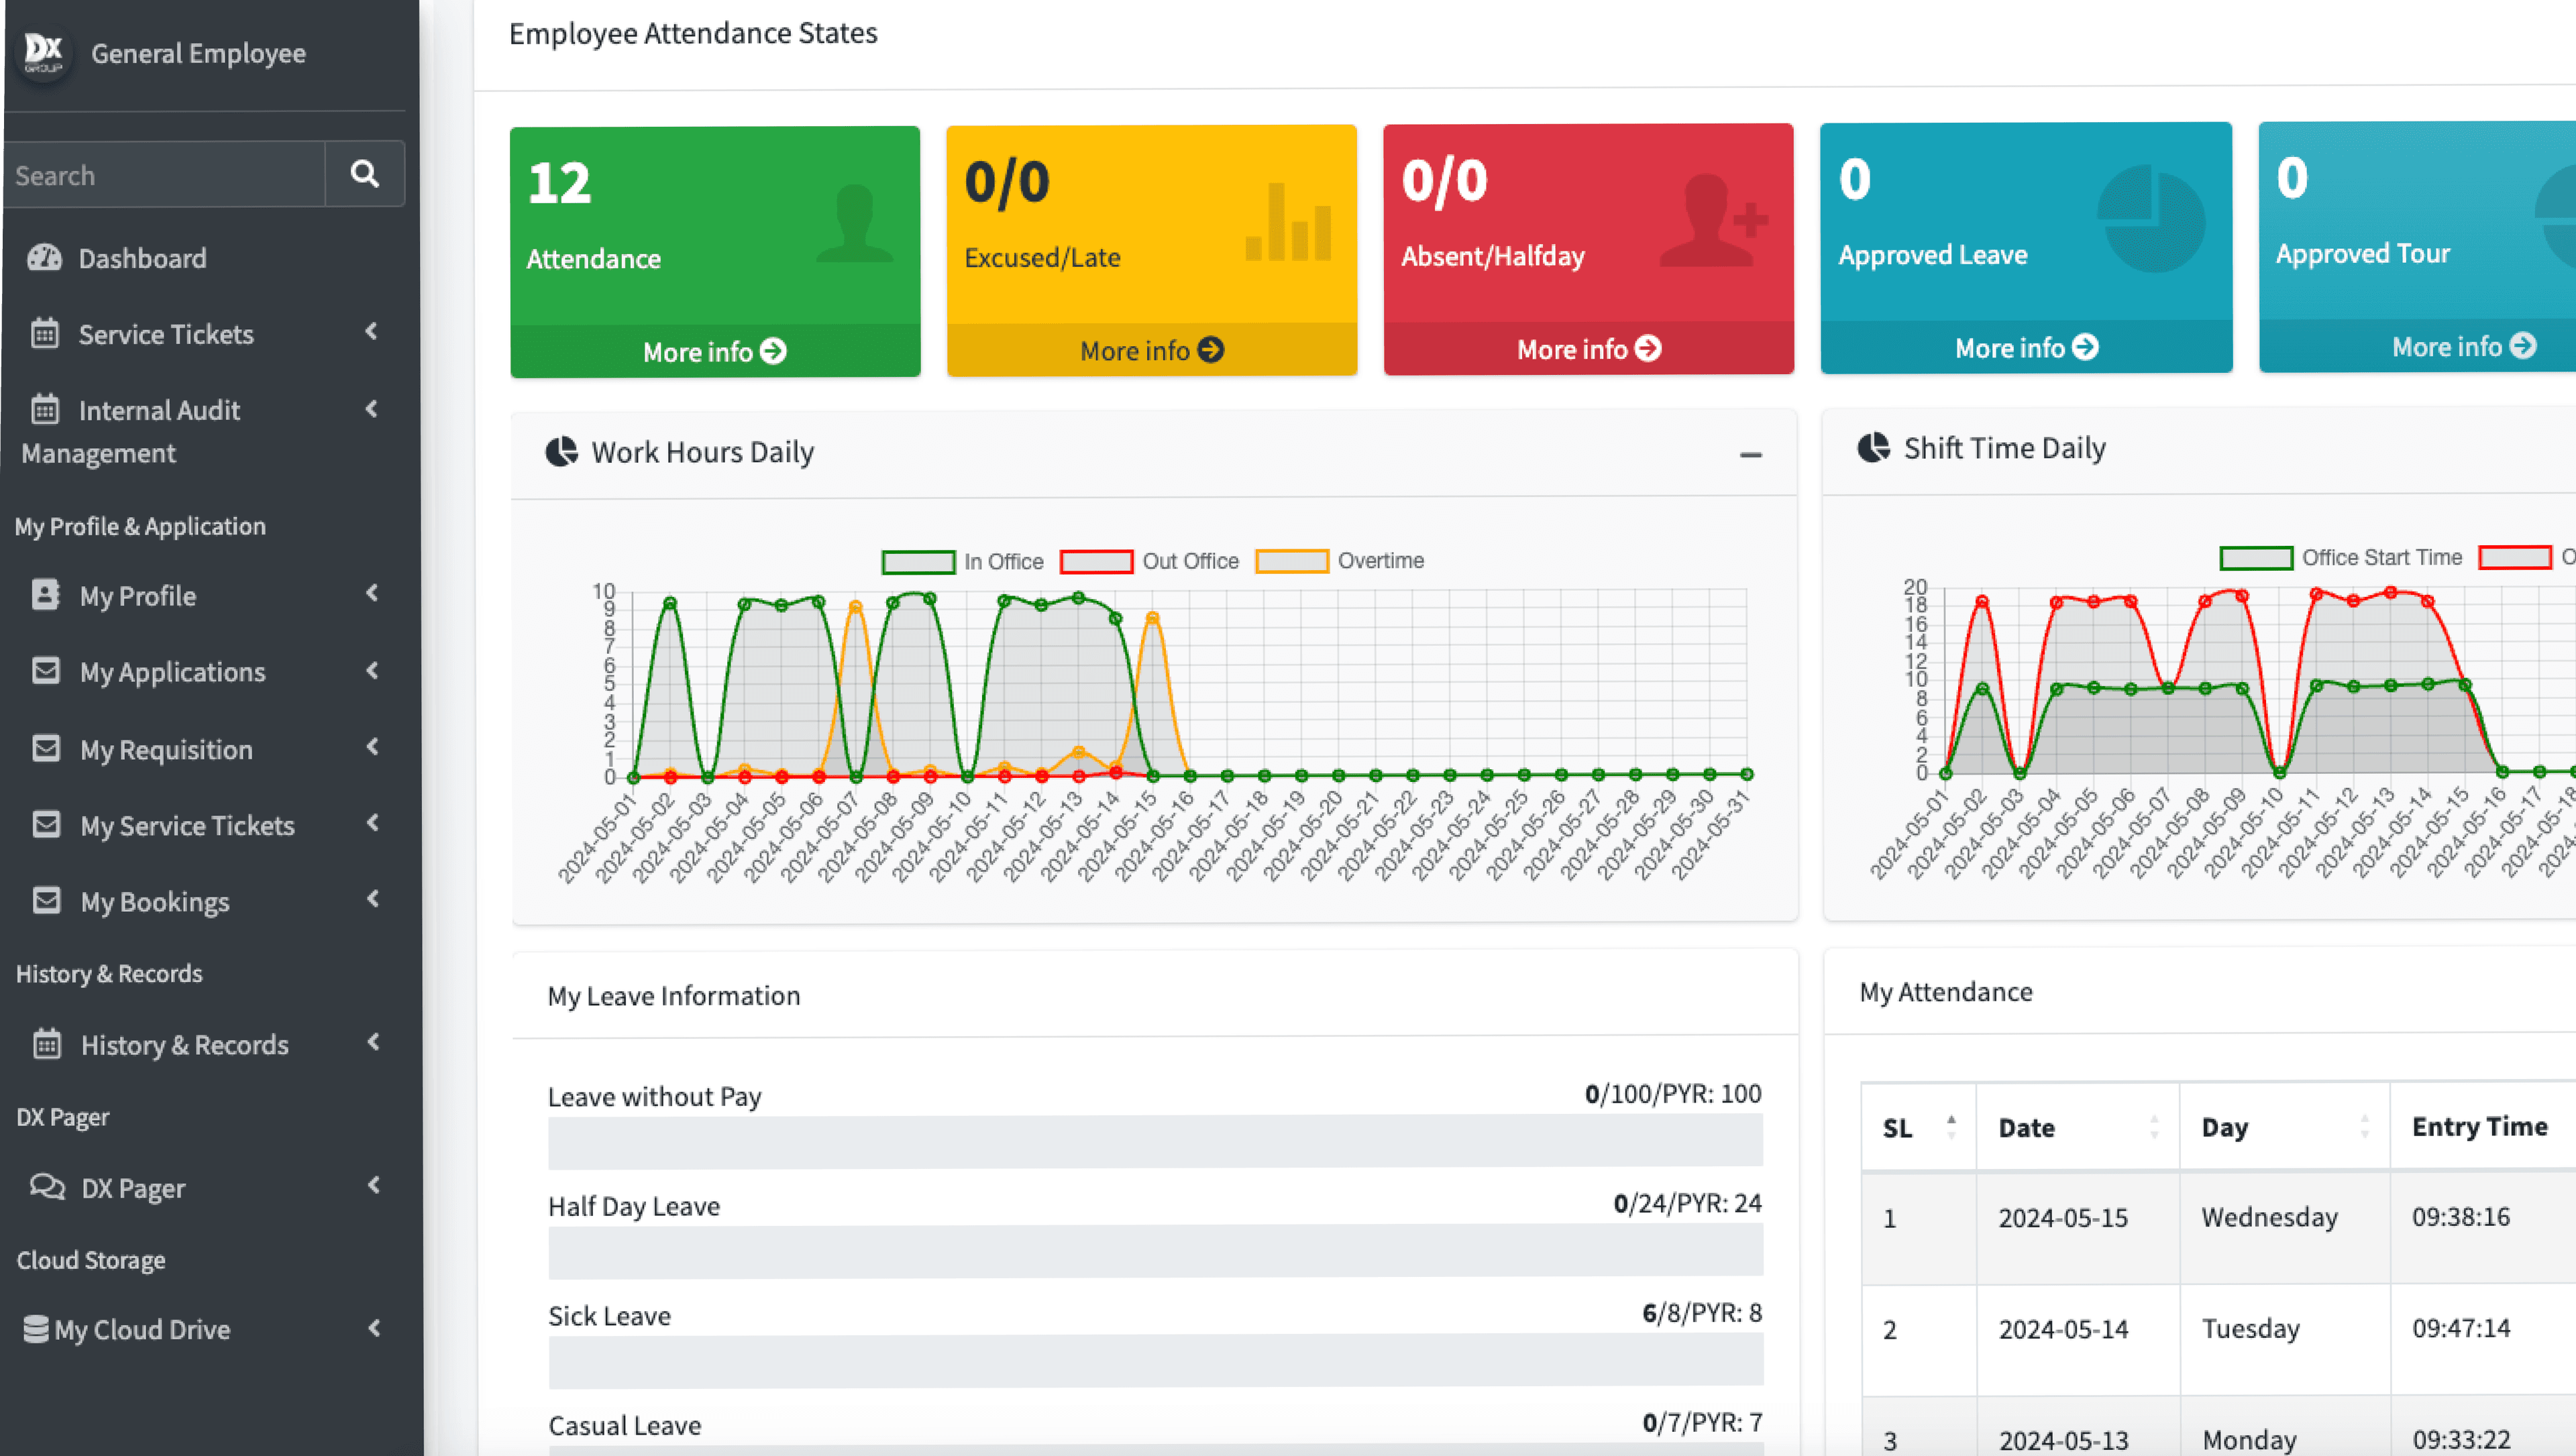
Task: Toggle In Office legend series
Action: point(918,562)
